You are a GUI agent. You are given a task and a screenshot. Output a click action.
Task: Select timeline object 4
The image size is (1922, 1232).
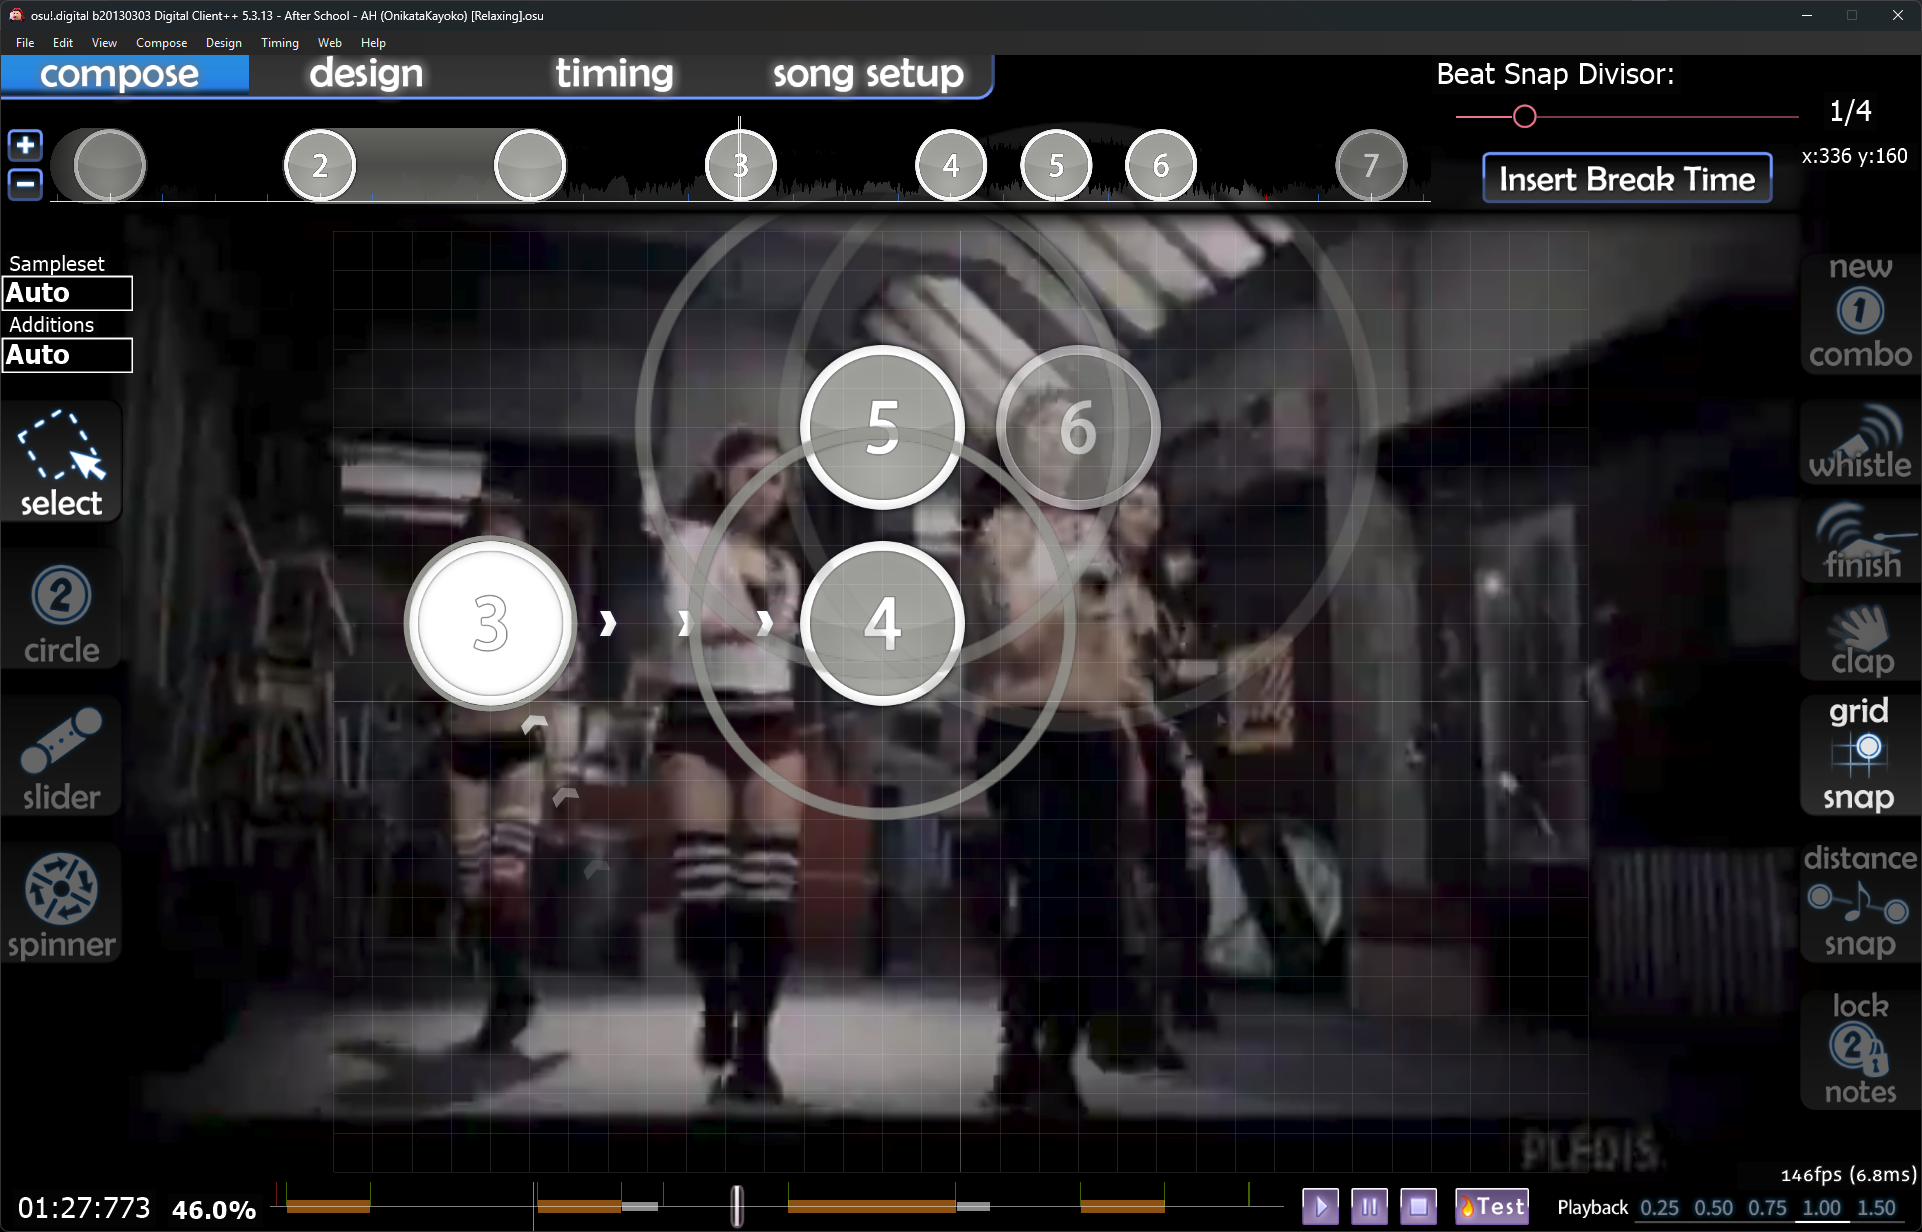click(x=951, y=165)
